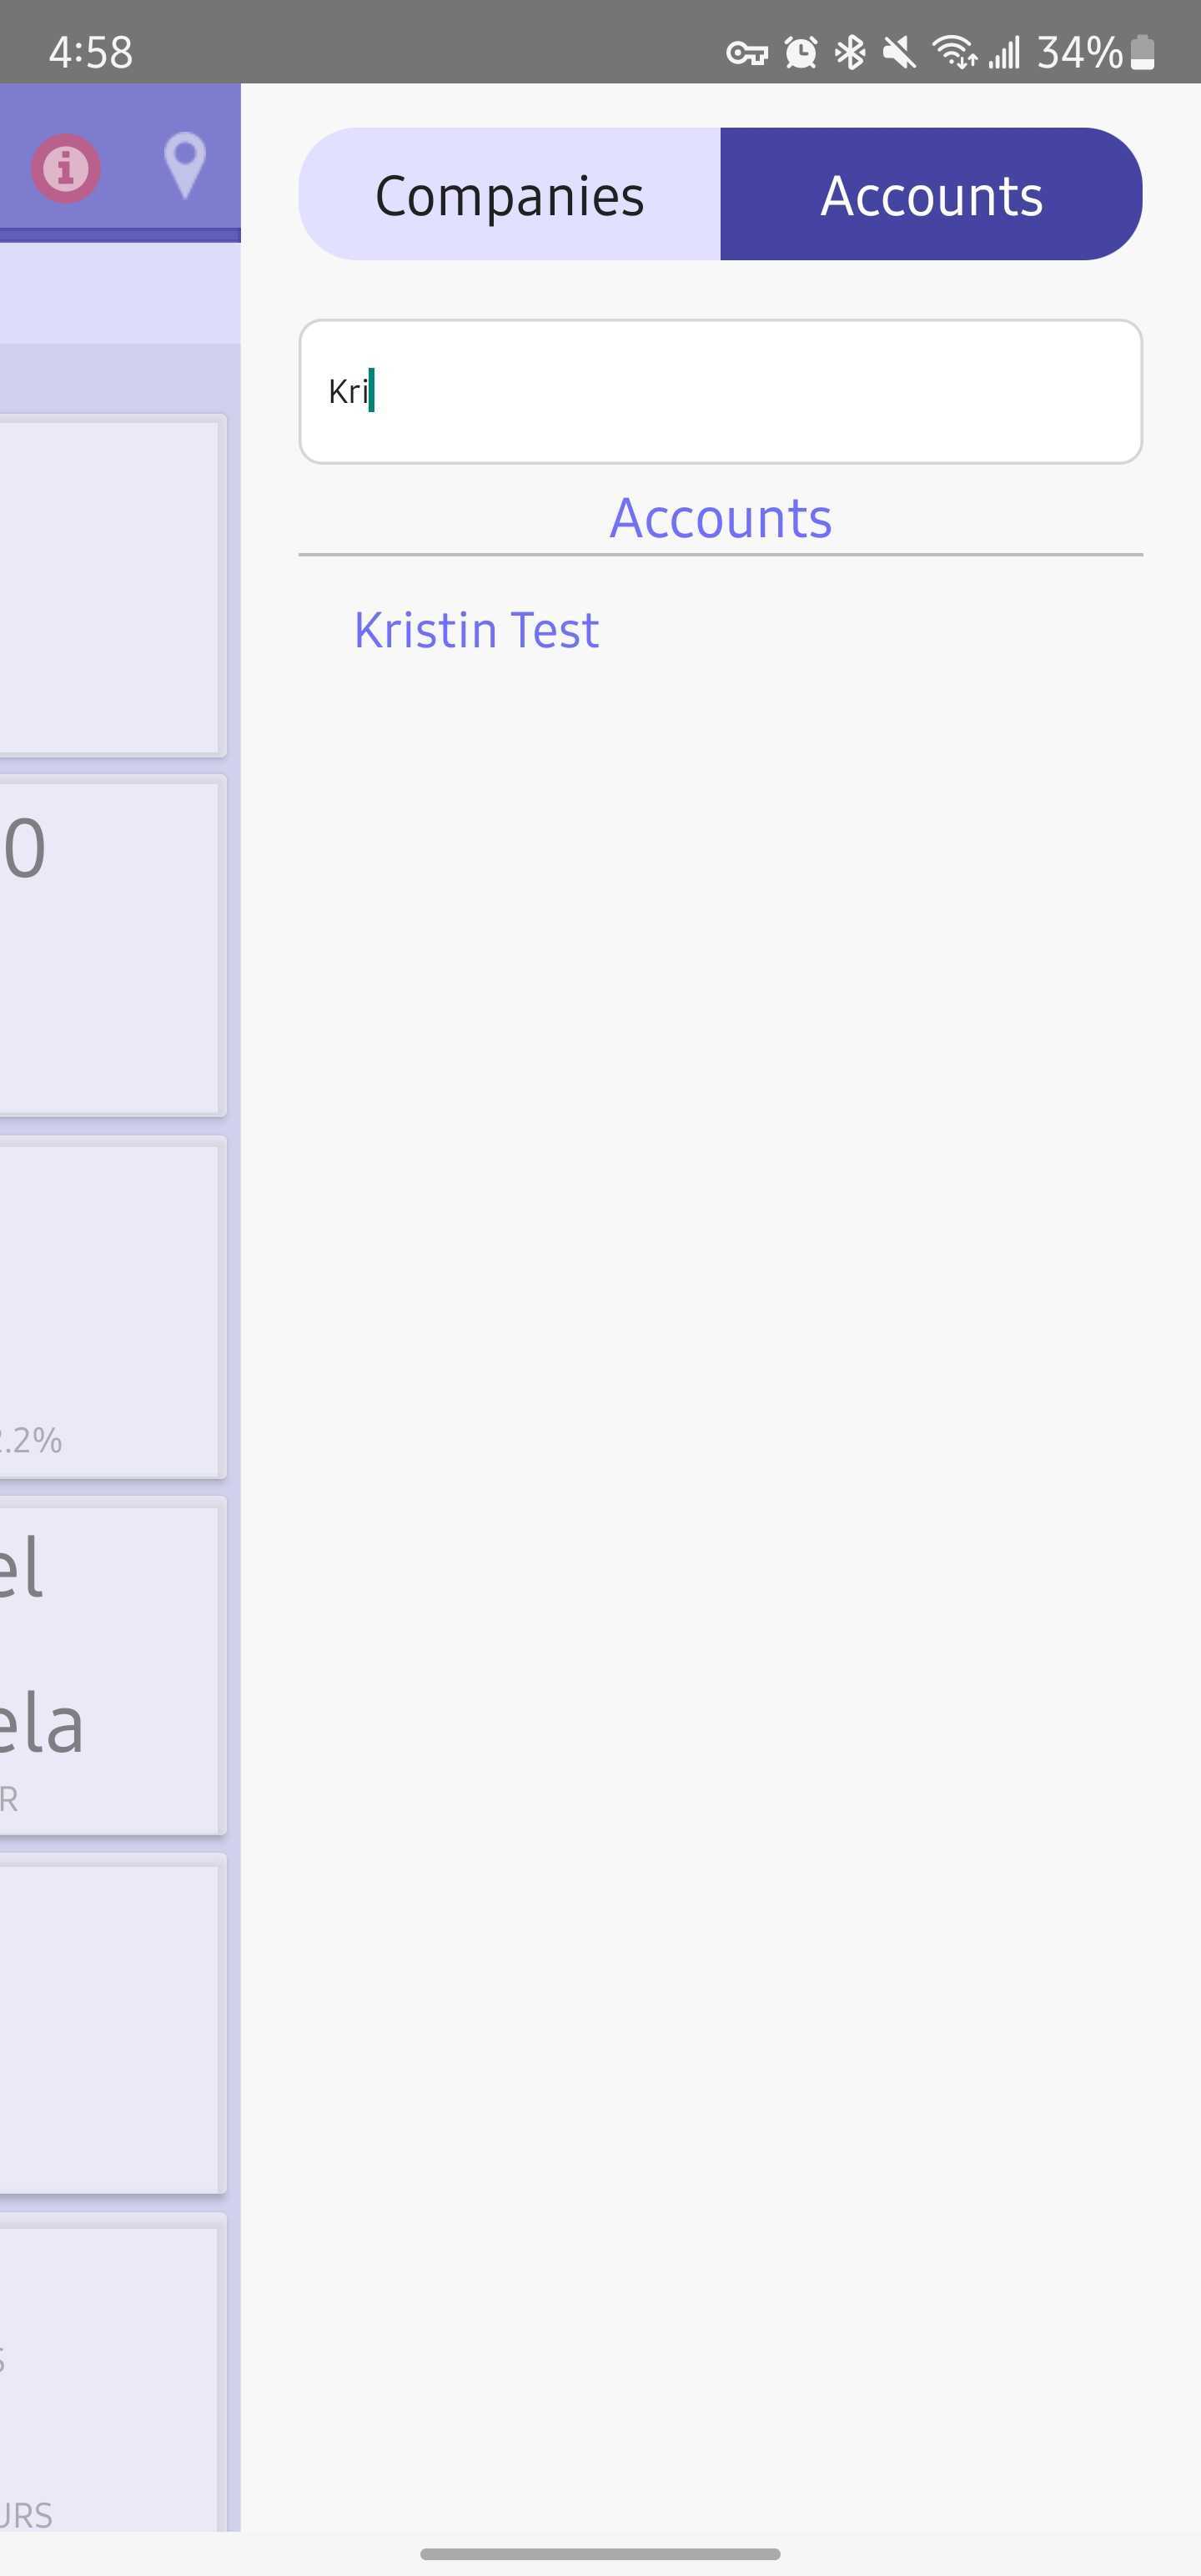Tap the muted sound status icon
Viewport: 1201px width, 2576px height.
899,52
